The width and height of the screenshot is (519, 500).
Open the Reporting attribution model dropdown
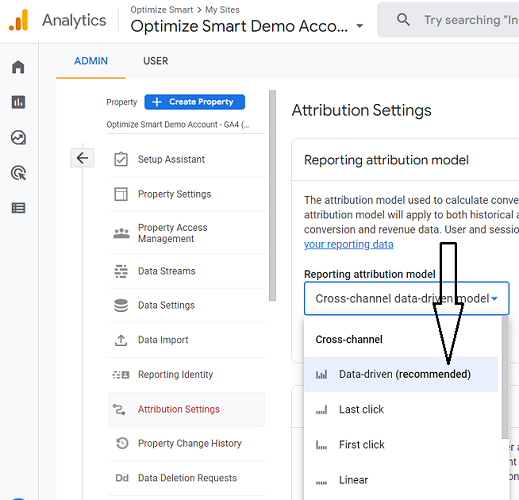(406, 298)
